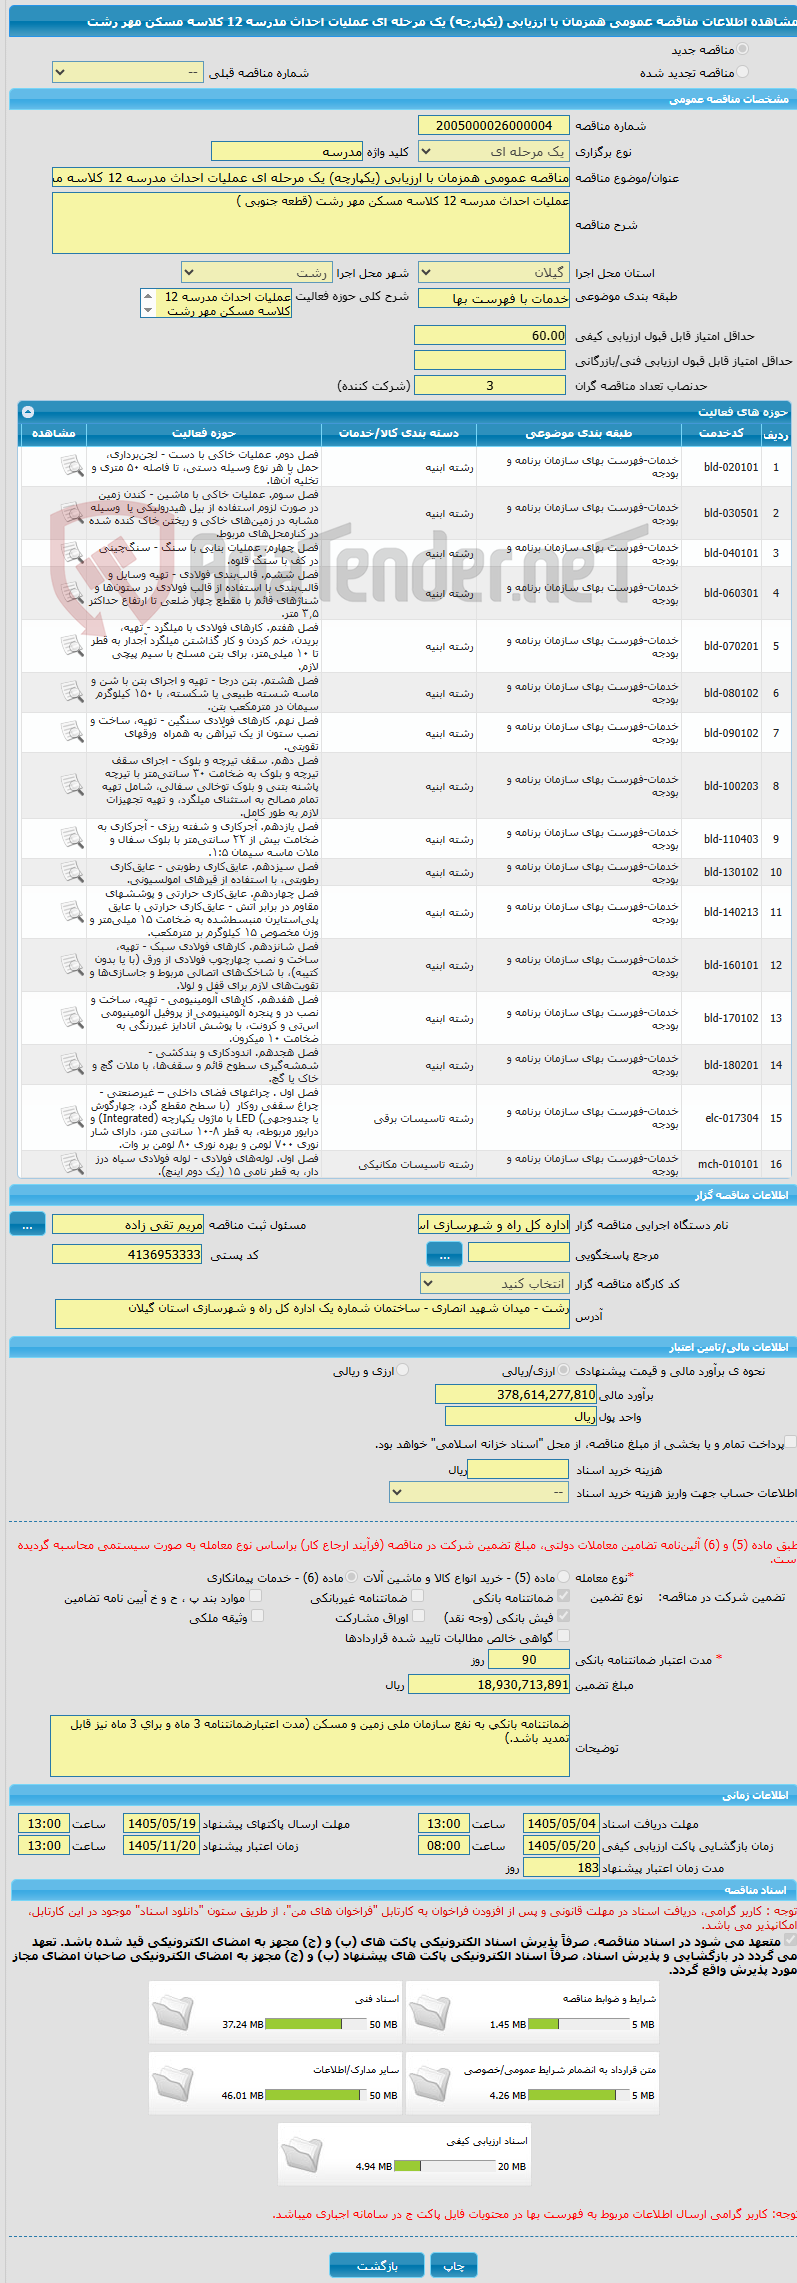Toggle the اسناد خزانه اسلامی payment checkbox
797x2283 pixels.
pos(790,1443)
